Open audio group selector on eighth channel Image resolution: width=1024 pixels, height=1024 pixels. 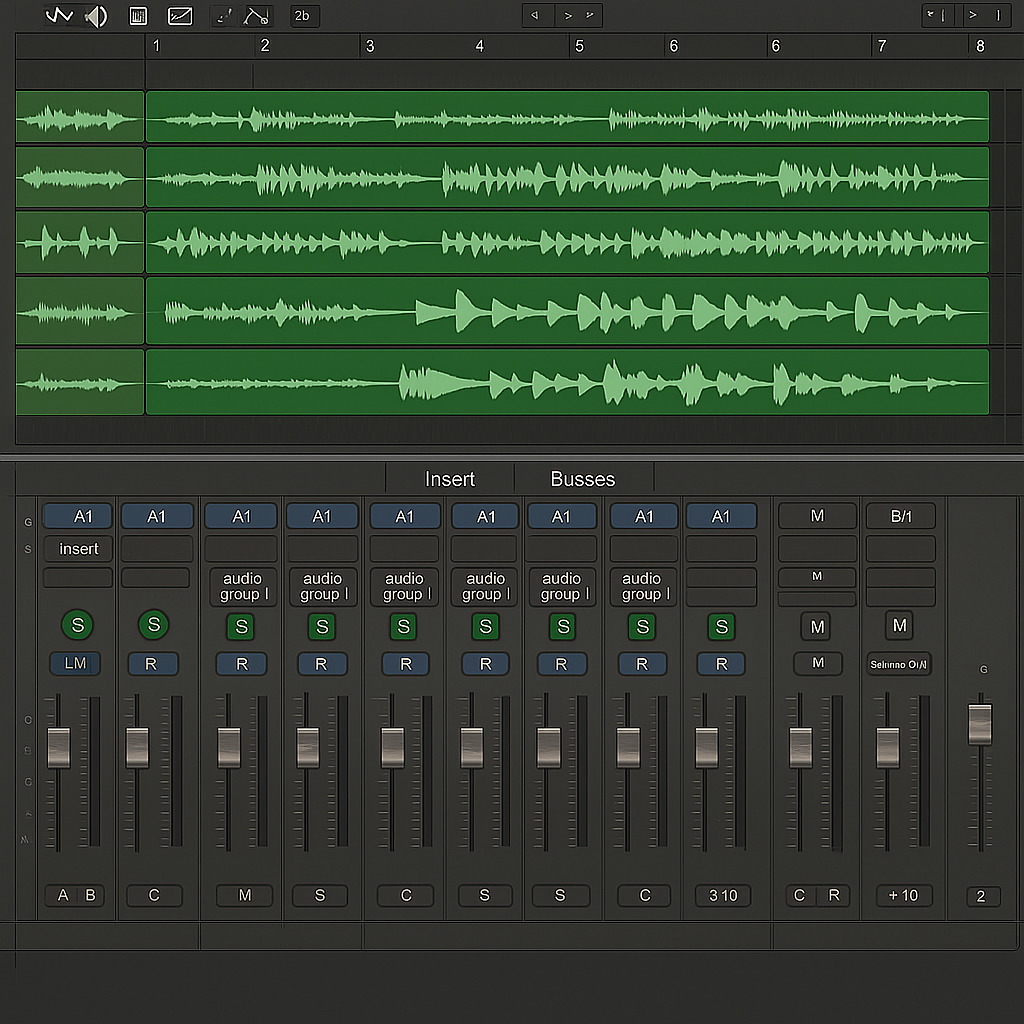[x=643, y=586]
